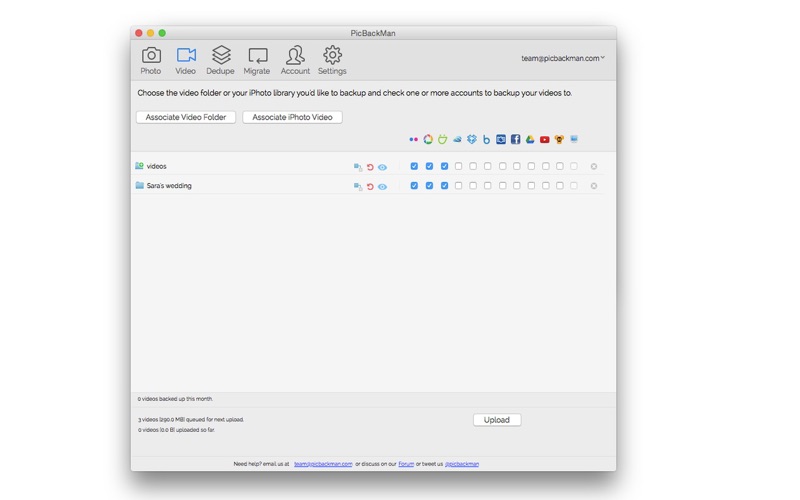Check Box checkbox for Sara's wedding
Screen dimensions: 800x500
tap(488, 185)
